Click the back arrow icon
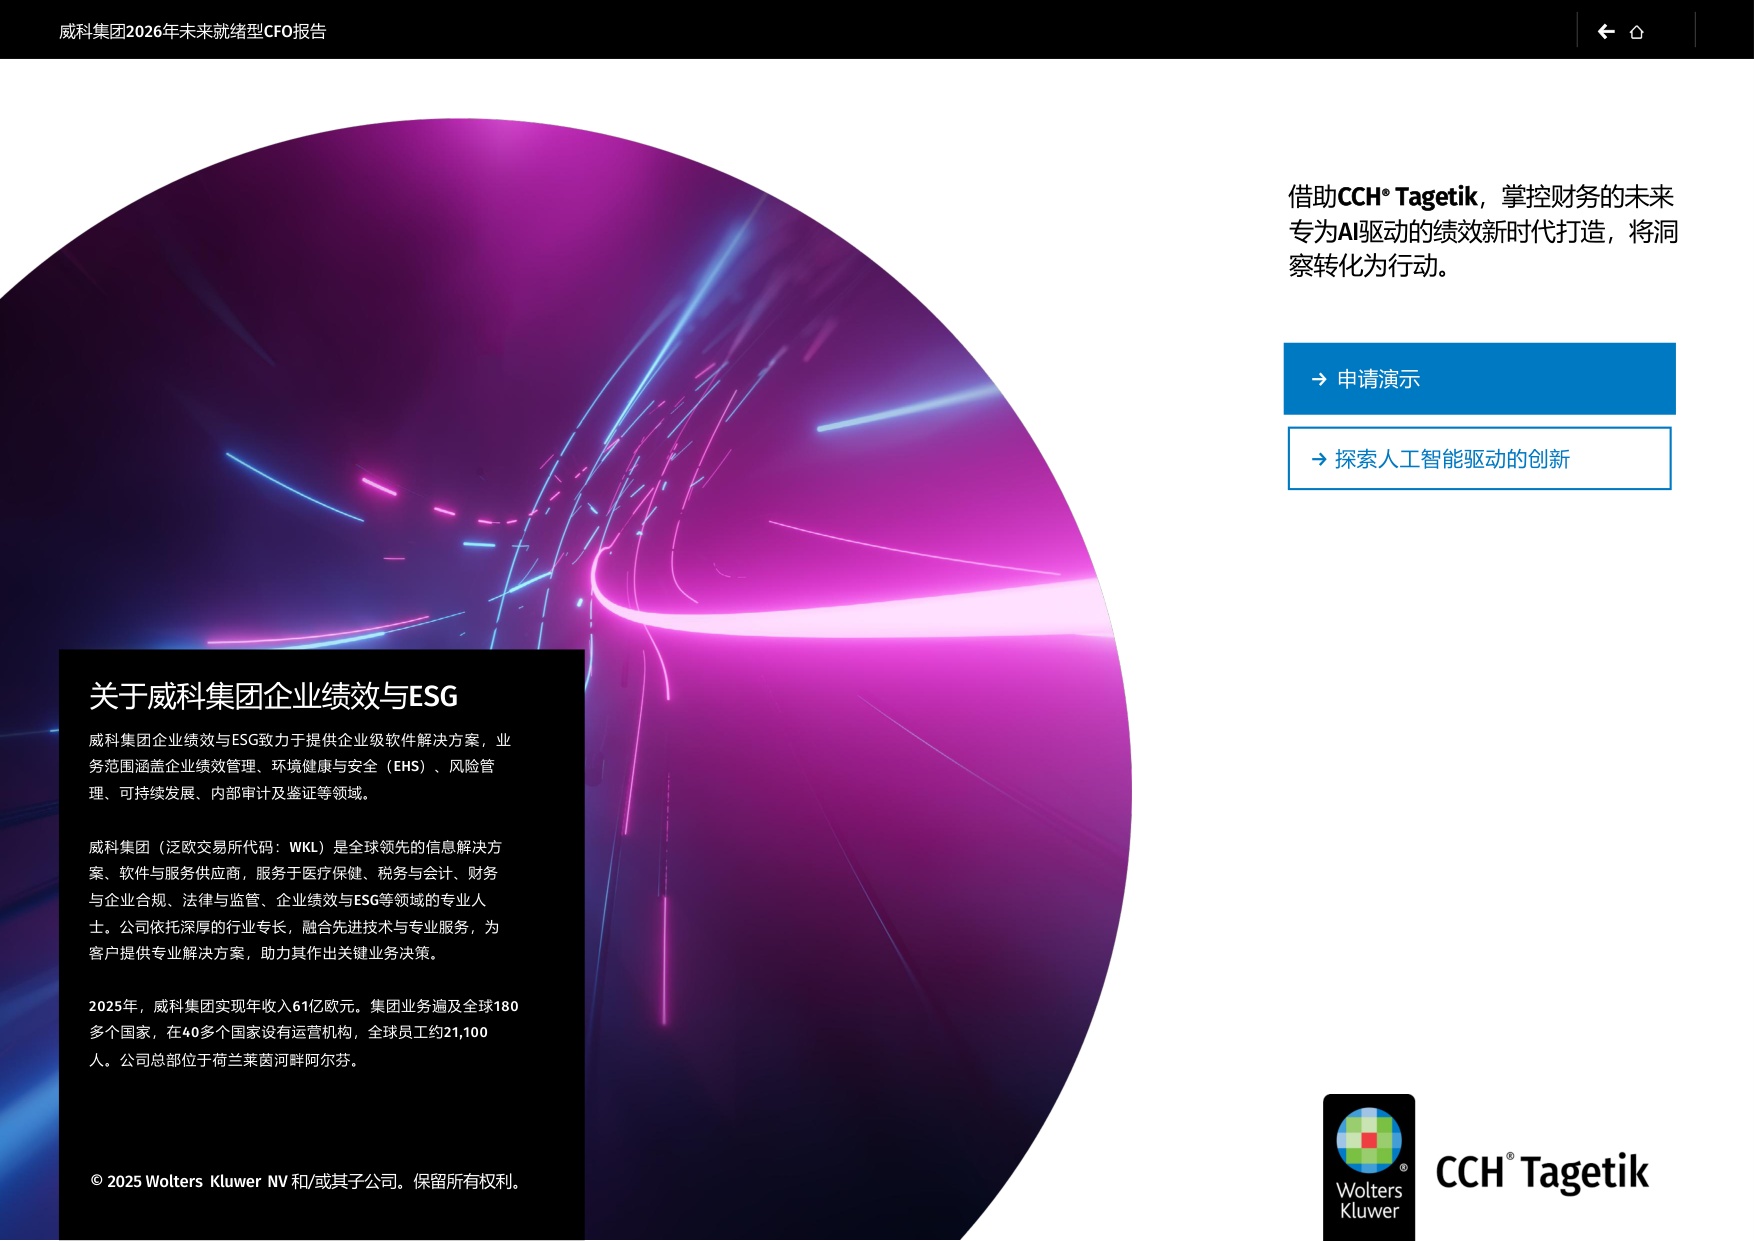Image resolution: width=1754 pixels, height=1241 pixels. pos(1606,31)
